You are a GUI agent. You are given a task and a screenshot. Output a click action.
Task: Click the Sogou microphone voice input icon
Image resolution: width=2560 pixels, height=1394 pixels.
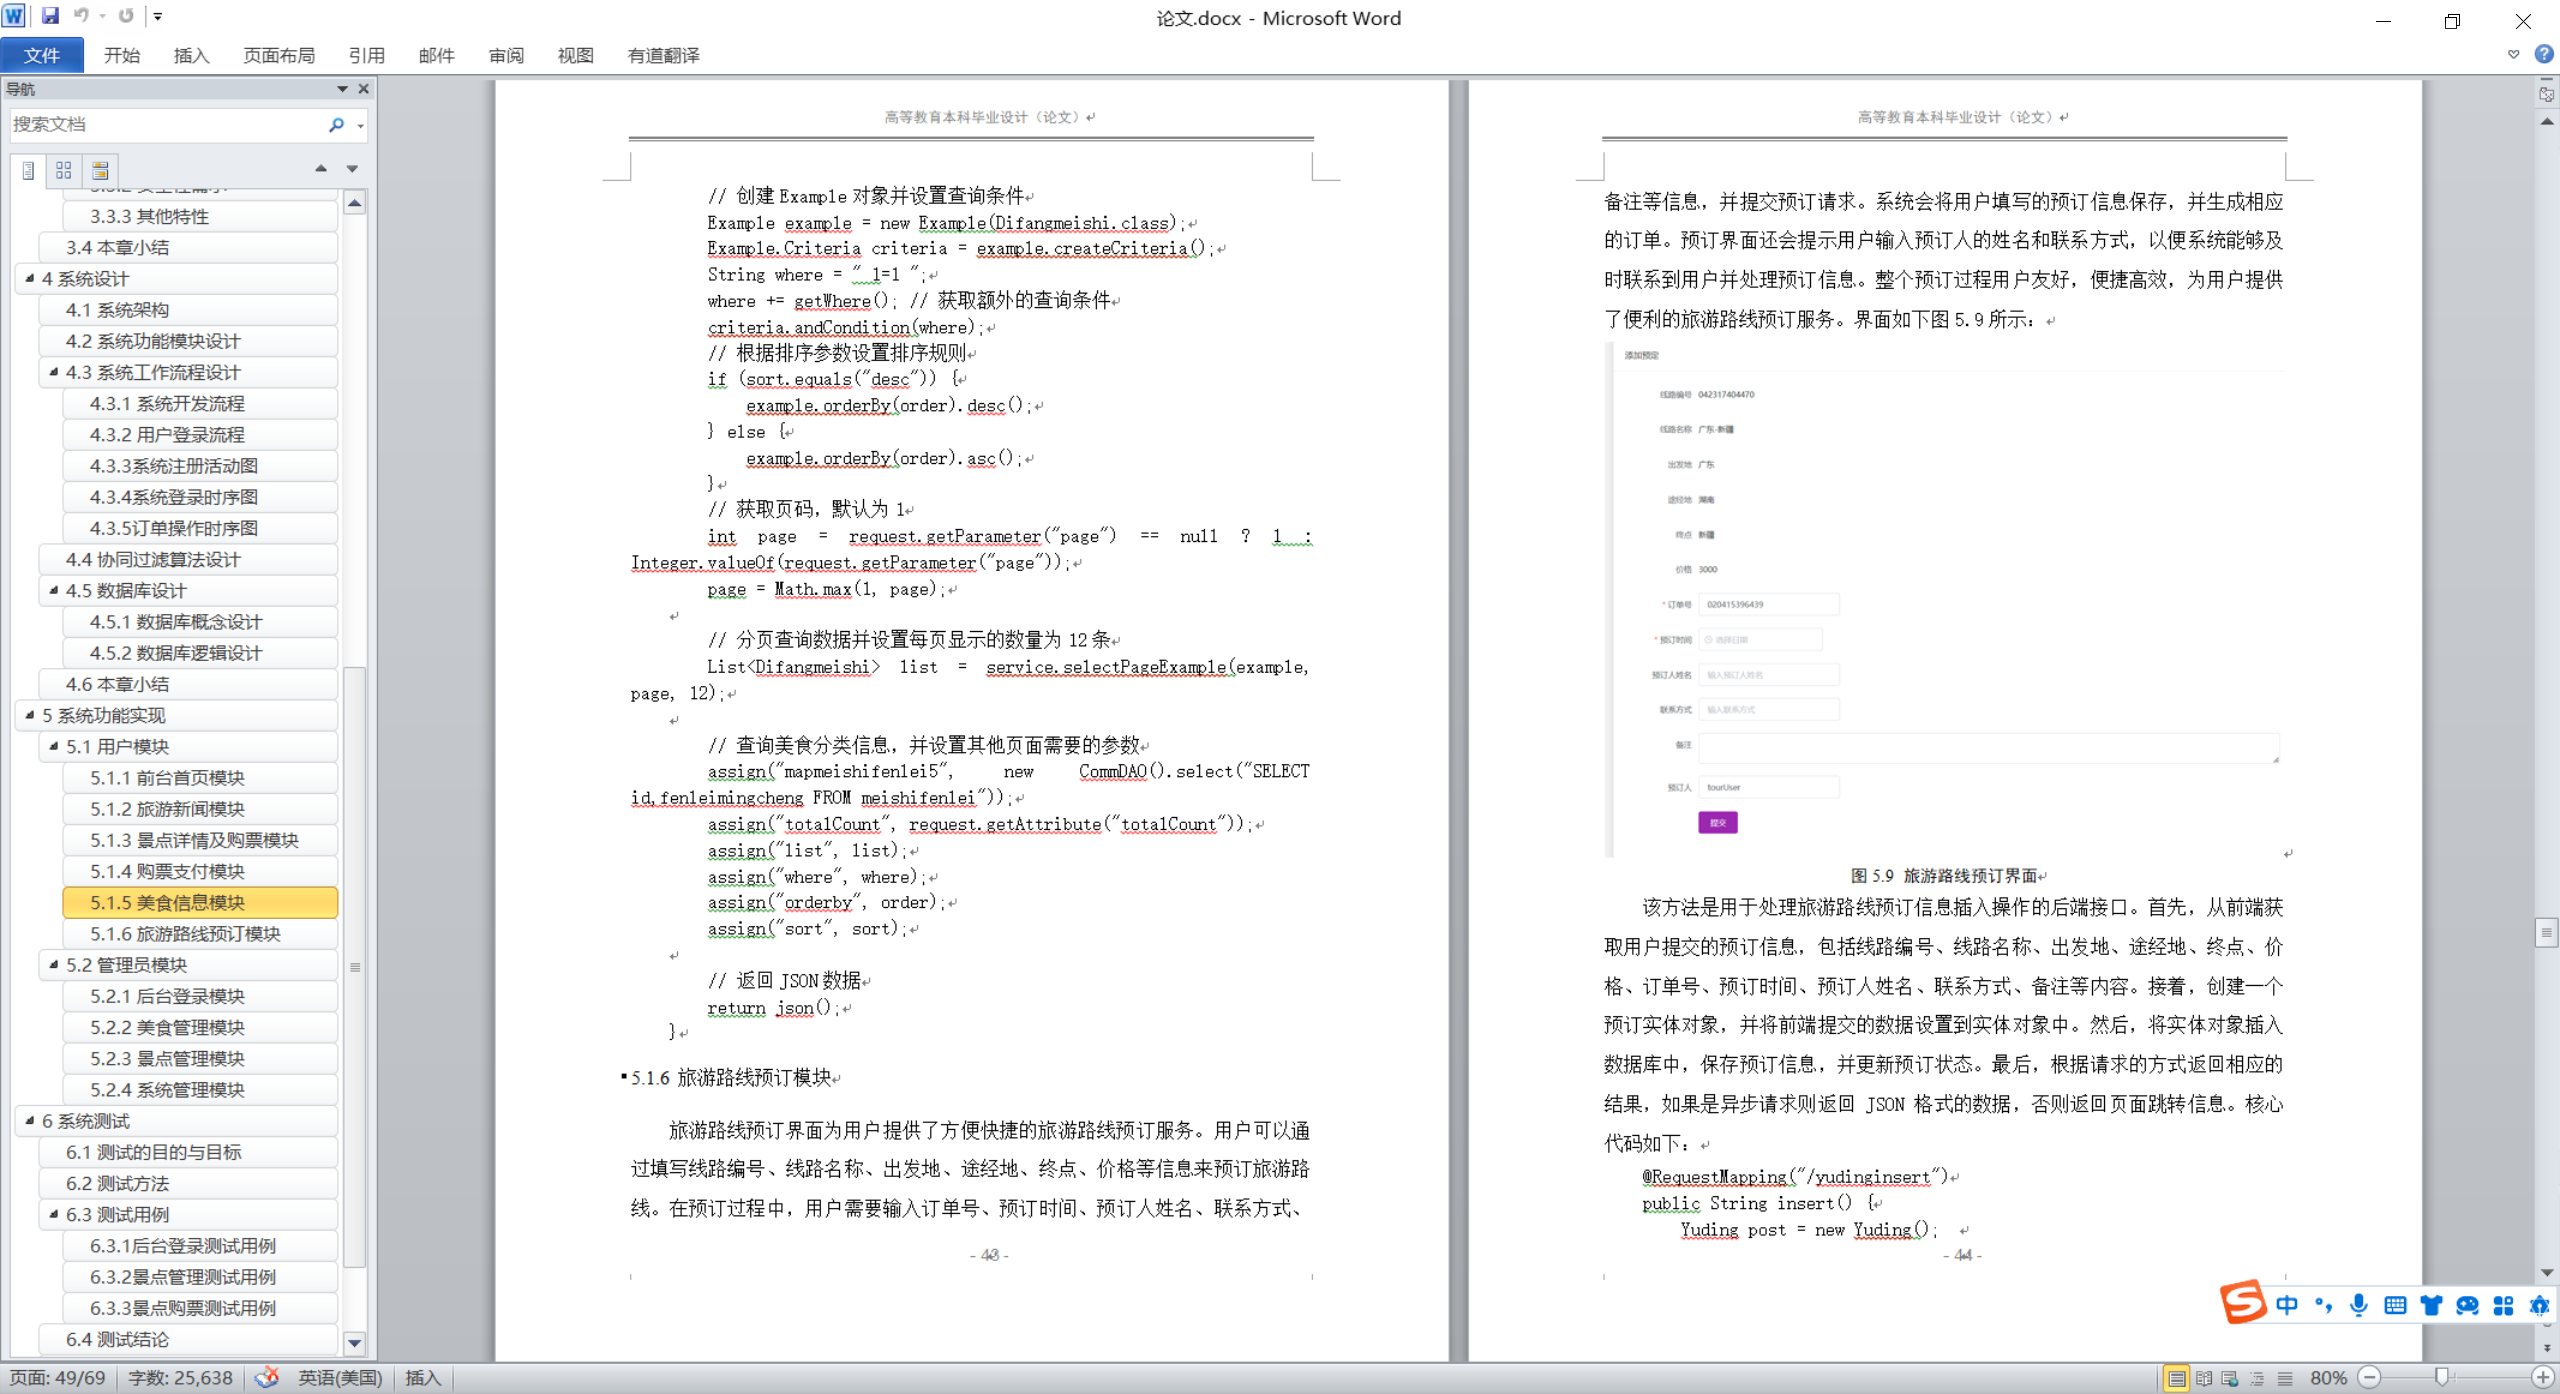(2359, 1305)
